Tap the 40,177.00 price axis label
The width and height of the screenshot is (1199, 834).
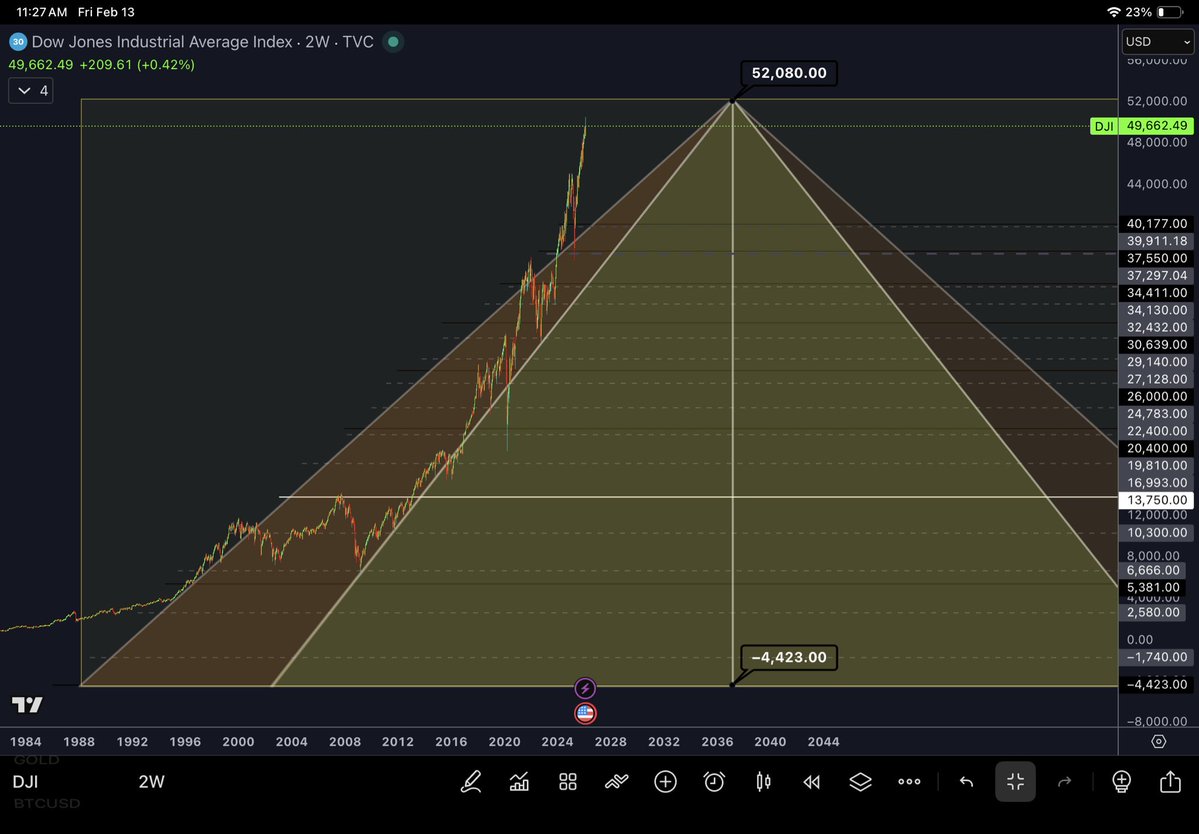click(x=1156, y=224)
